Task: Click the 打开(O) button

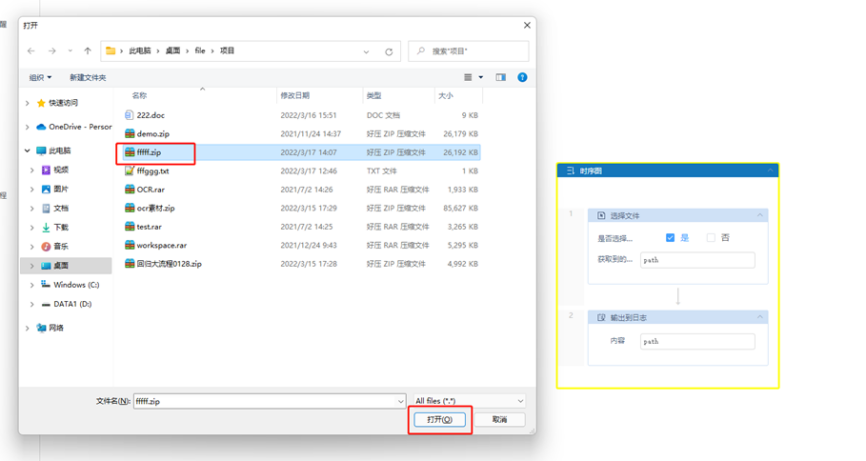Action: coord(440,420)
